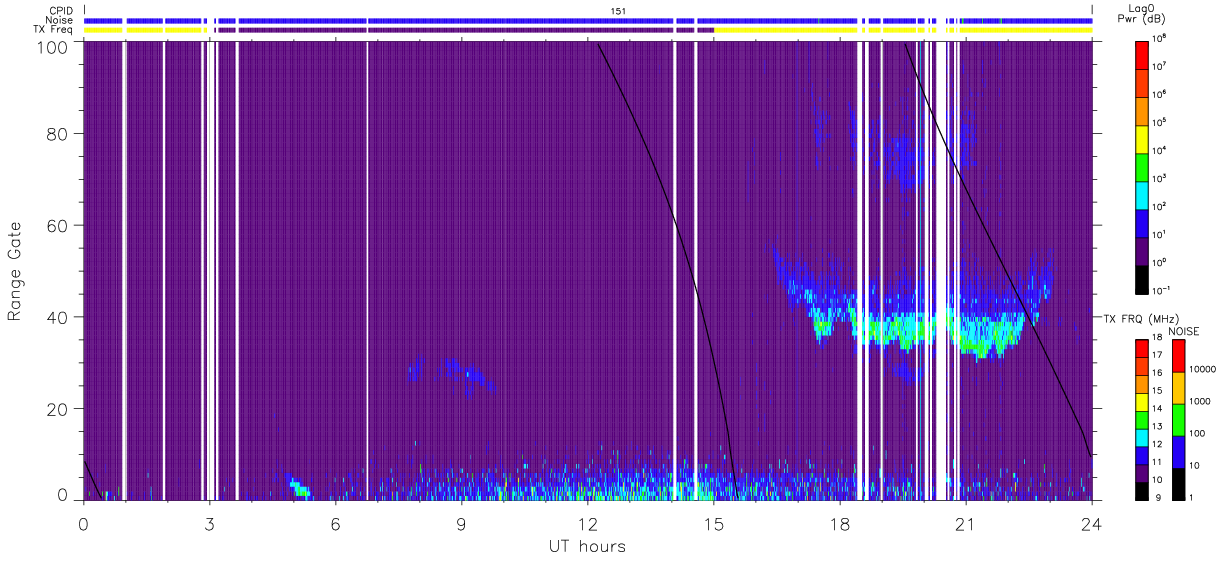1228x567 pixels.
Task: Select the red 17–18 MHz frequency swatch
Action: point(1142,348)
